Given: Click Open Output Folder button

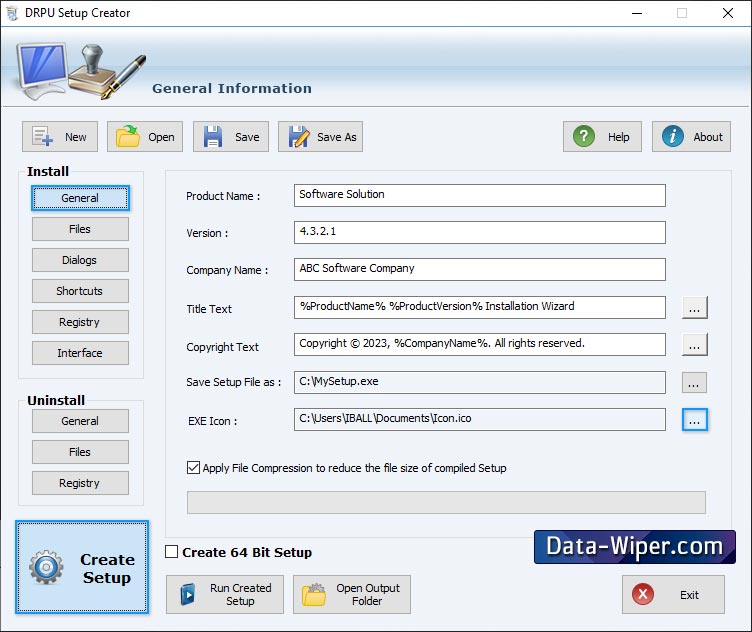Looking at the screenshot, I should 352,594.
